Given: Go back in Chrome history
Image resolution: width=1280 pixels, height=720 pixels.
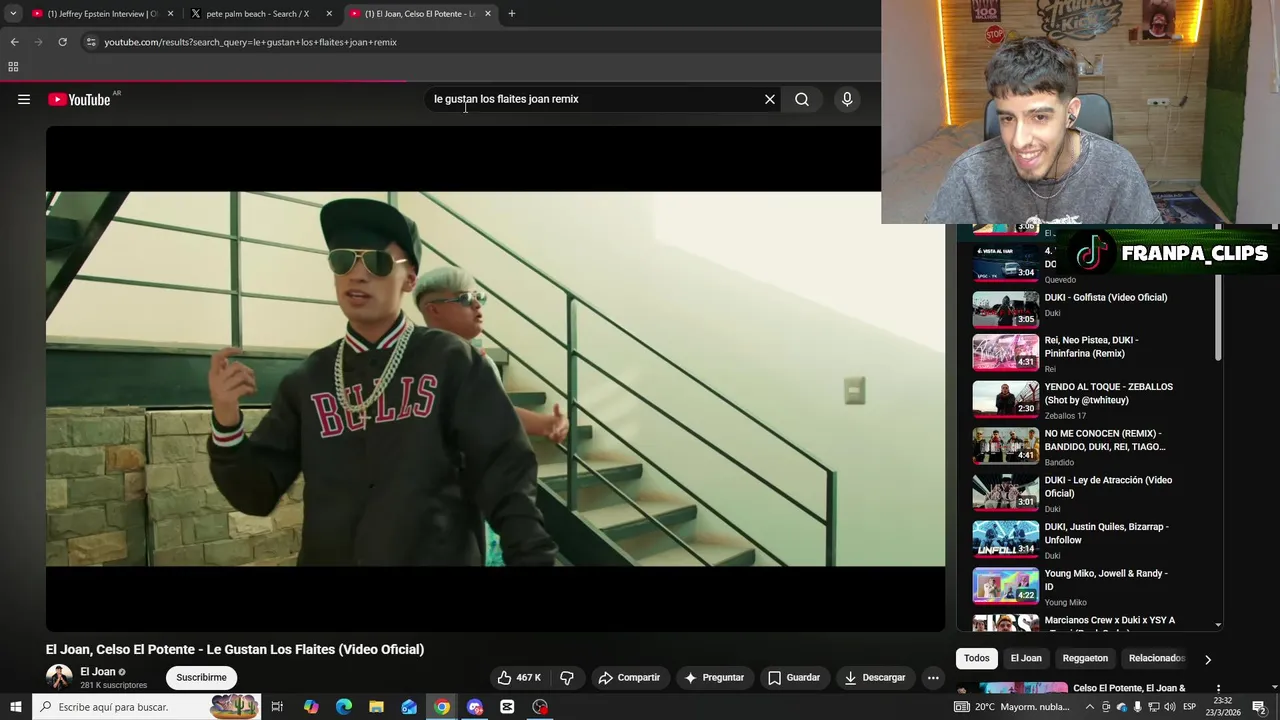Looking at the screenshot, I should (x=14, y=42).
